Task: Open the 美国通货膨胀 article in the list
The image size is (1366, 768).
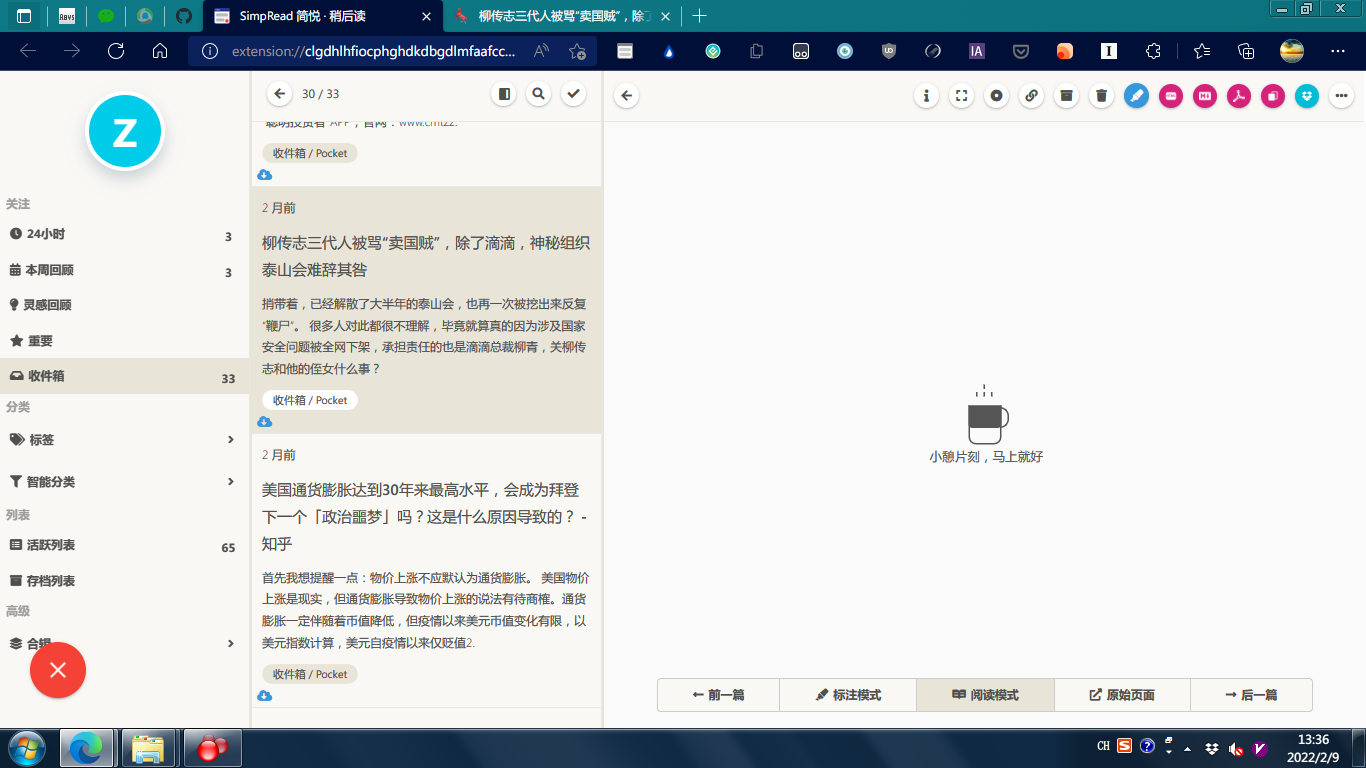Action: (x=426, y=571)
